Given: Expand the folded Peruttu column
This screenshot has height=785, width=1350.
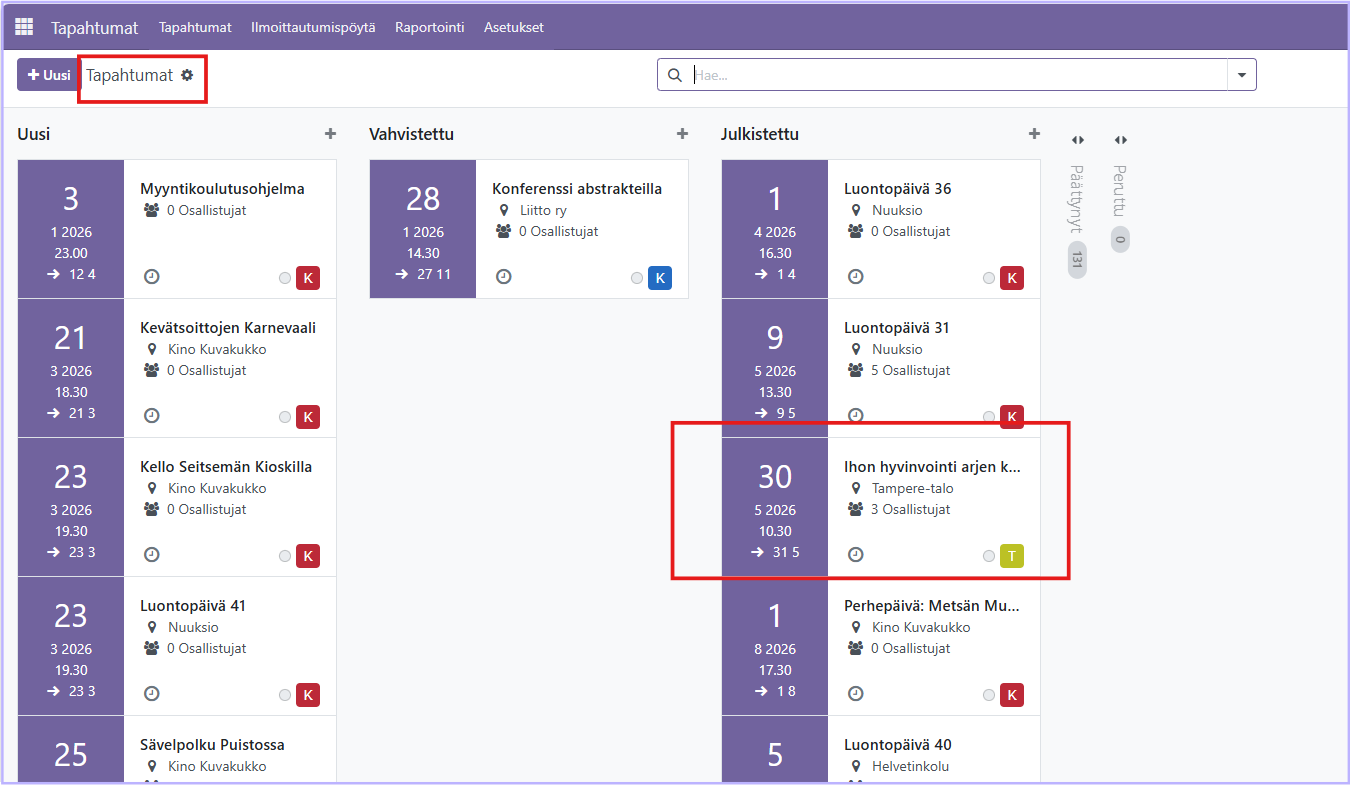Looking at the screenshot, I should pyautogui.click(x=1120, y=140).
